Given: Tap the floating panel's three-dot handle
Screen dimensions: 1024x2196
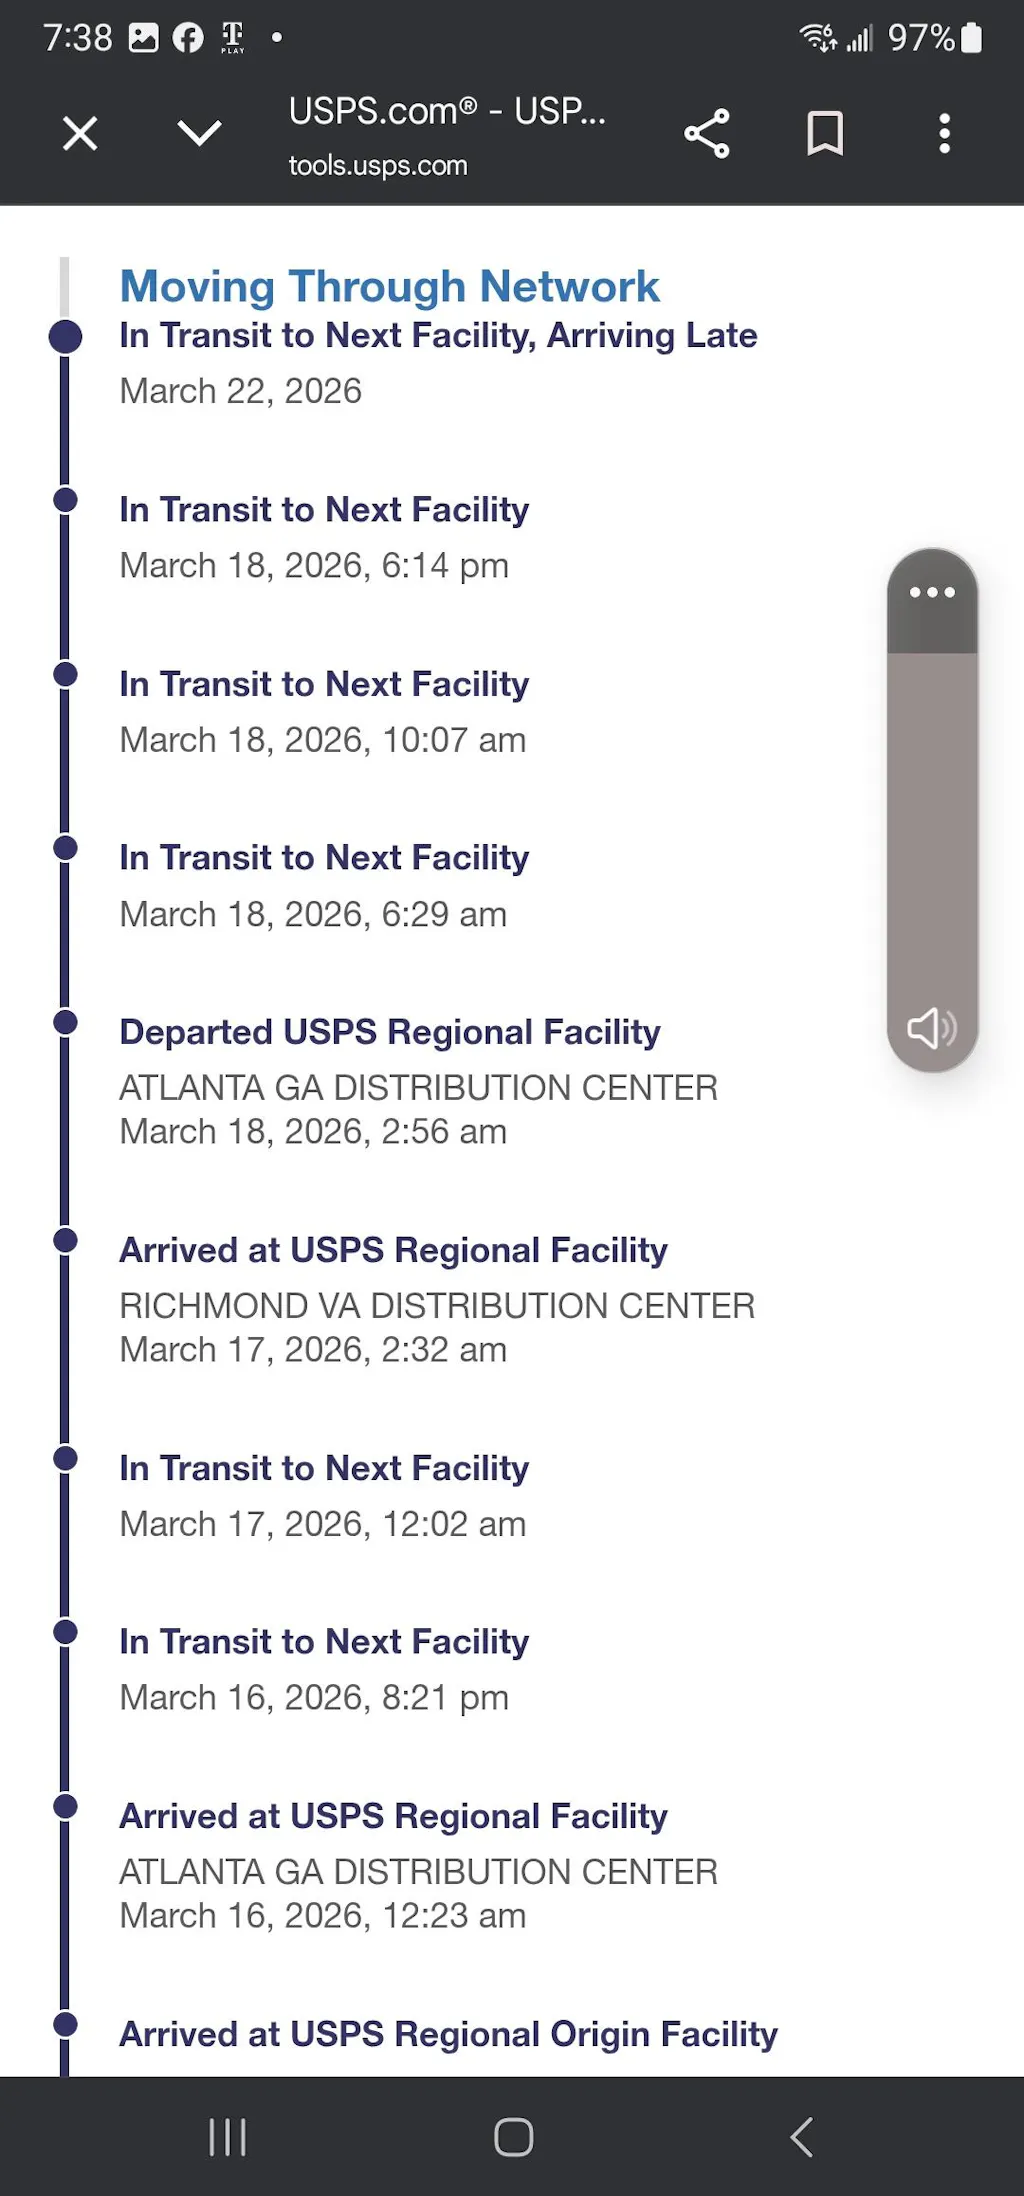Looking at the screenshot, I should [x=932, y=592].
